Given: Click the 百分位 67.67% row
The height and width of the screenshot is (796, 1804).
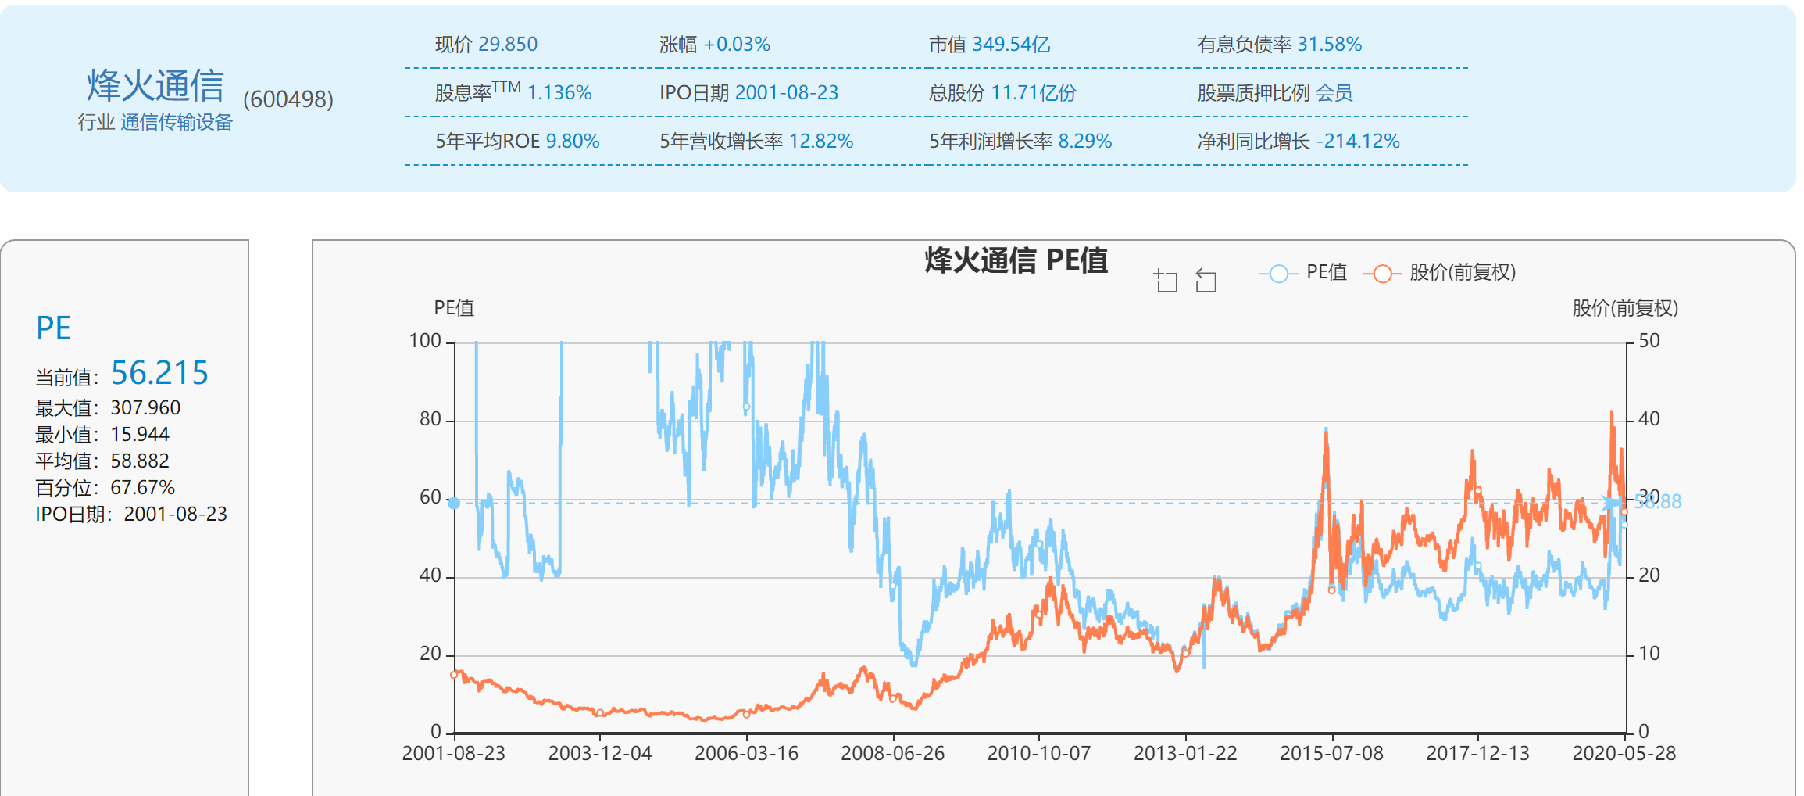Looking at the screenshot, I should coord(105,488).
